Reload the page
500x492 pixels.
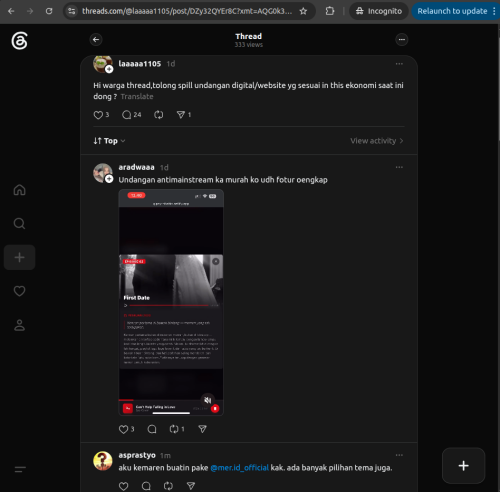coord(49,11)
